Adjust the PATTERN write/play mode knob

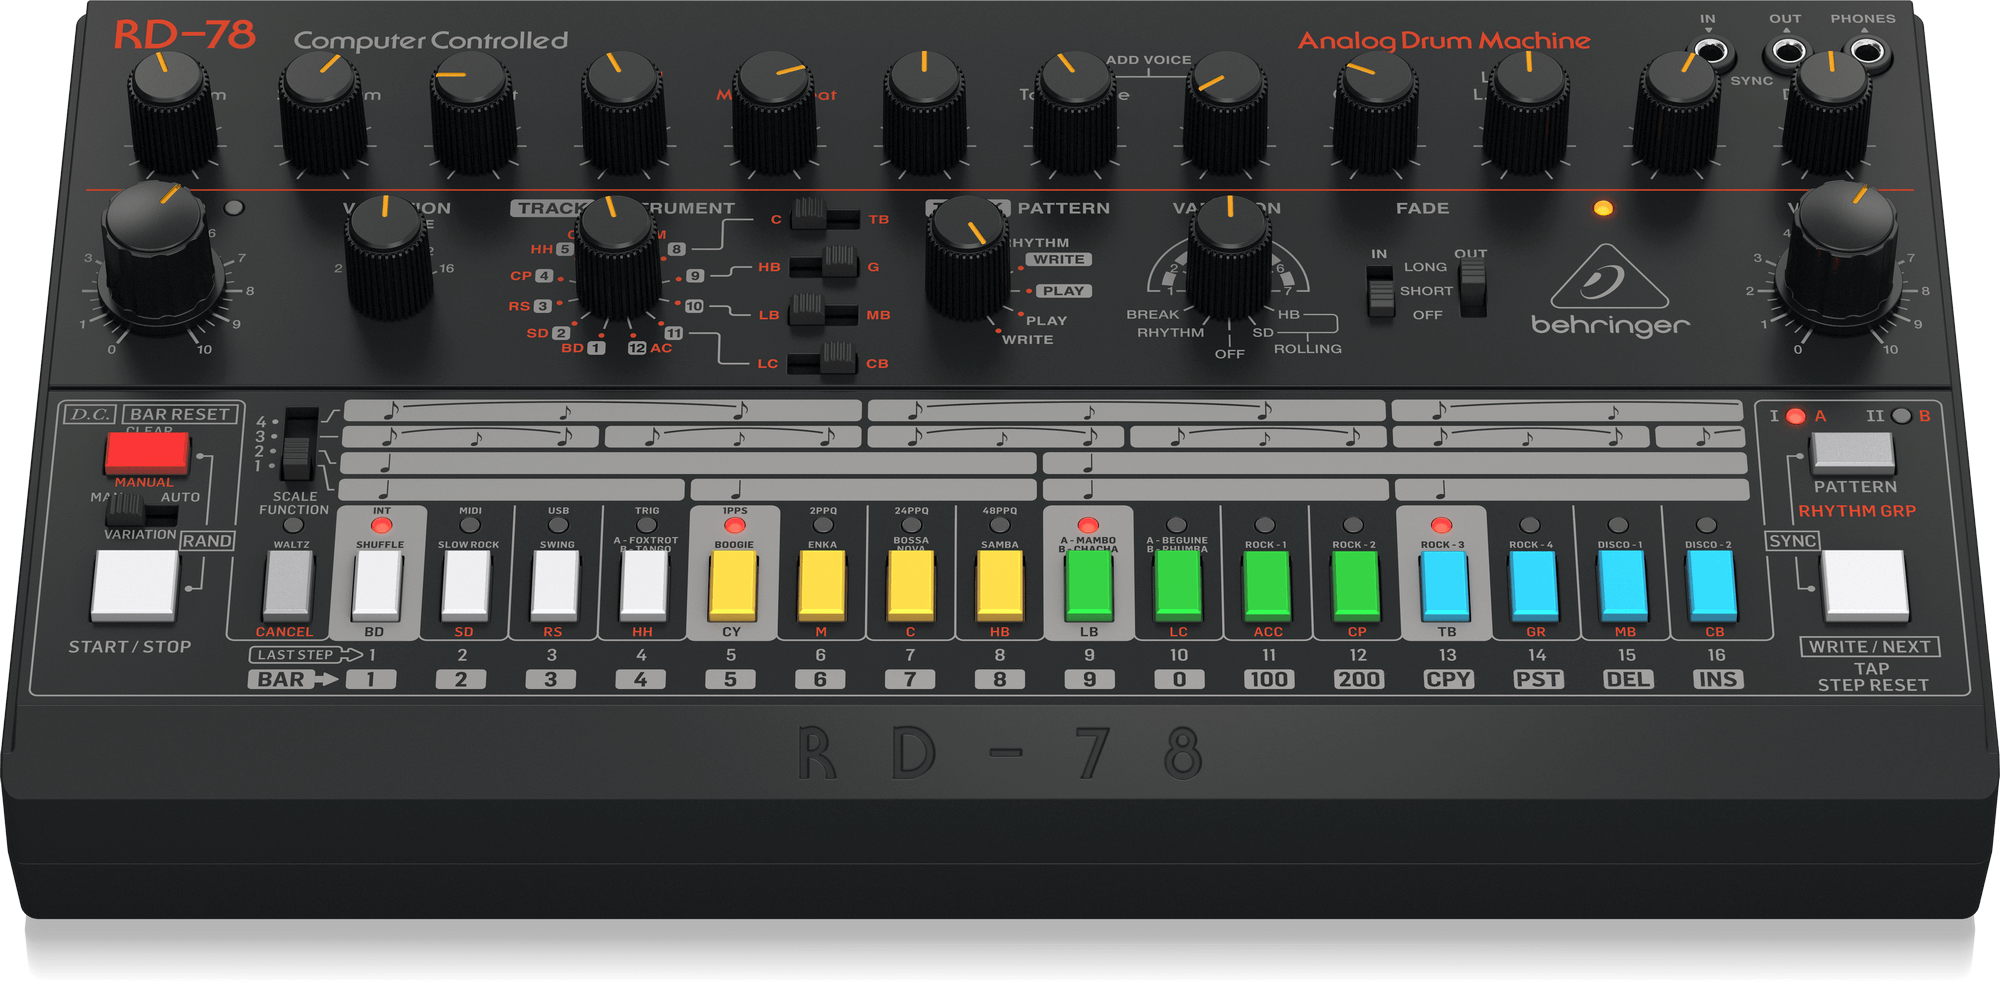968,258
